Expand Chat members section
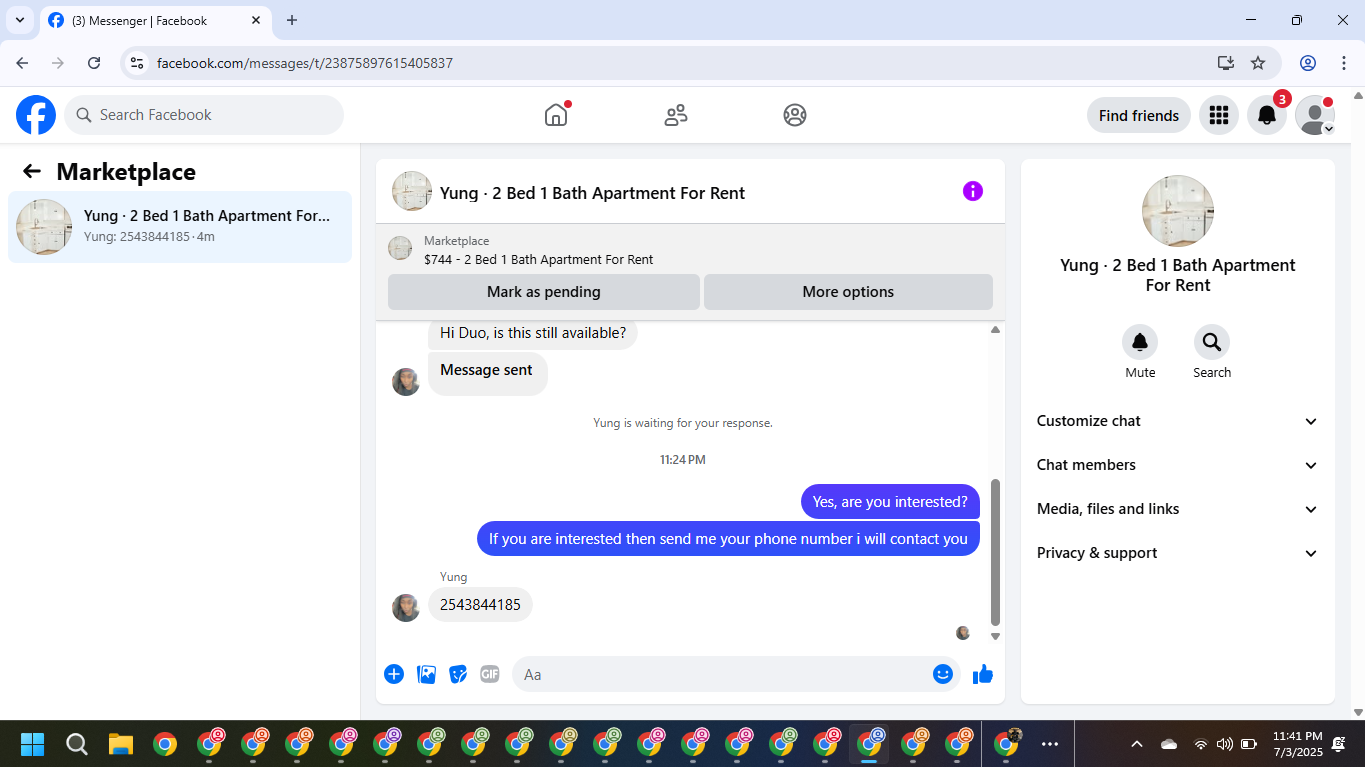The height and width of the screenshot is (767, 1365). [x=1177, y=465]
